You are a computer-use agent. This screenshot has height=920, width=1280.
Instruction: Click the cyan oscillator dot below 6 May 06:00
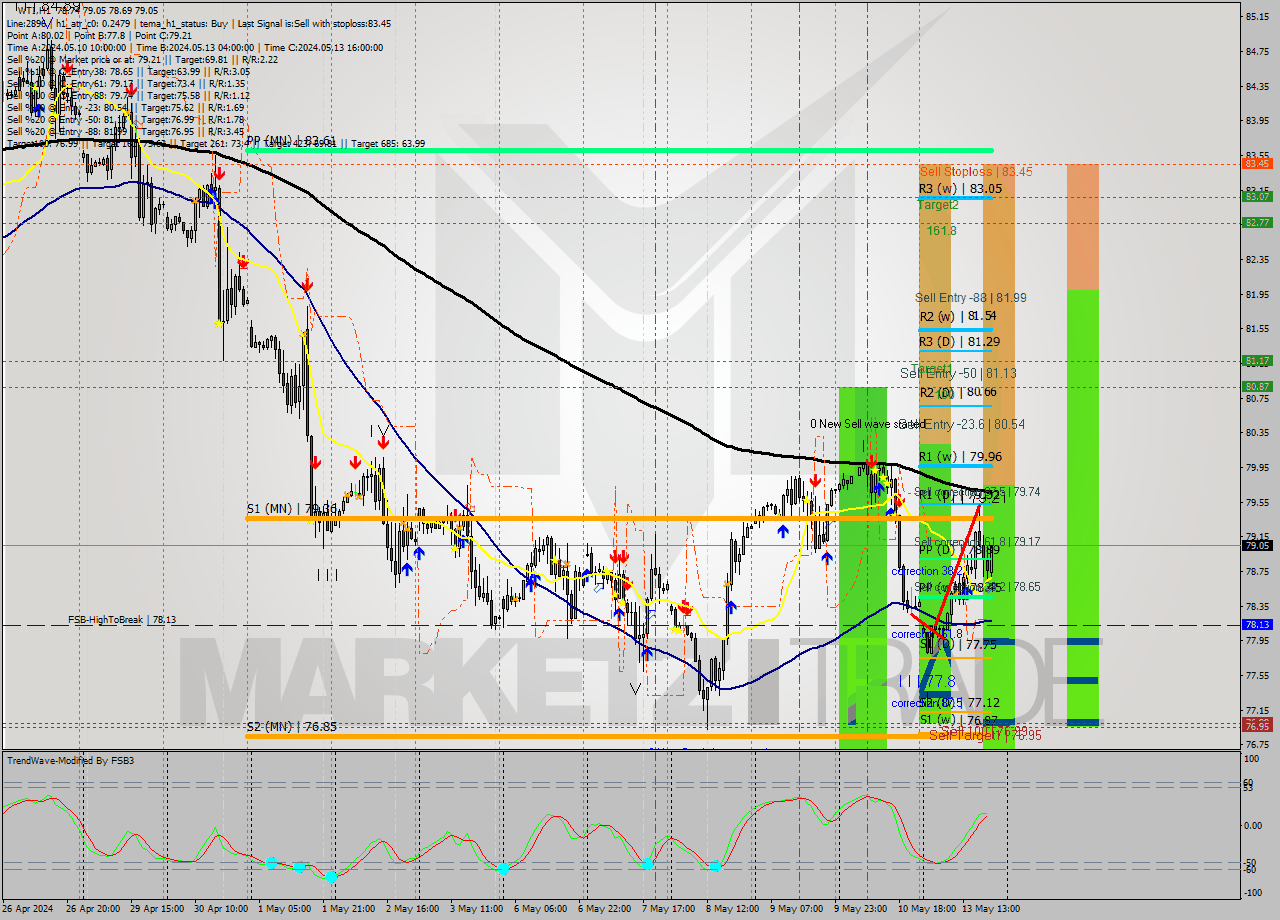point(503,869)
